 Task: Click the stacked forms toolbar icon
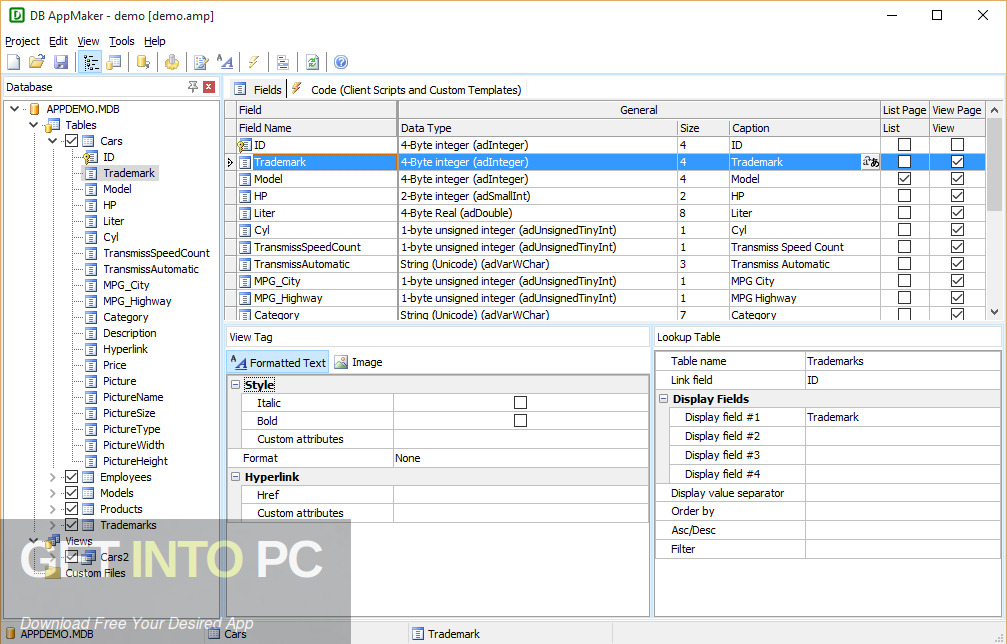click(283, 62)
